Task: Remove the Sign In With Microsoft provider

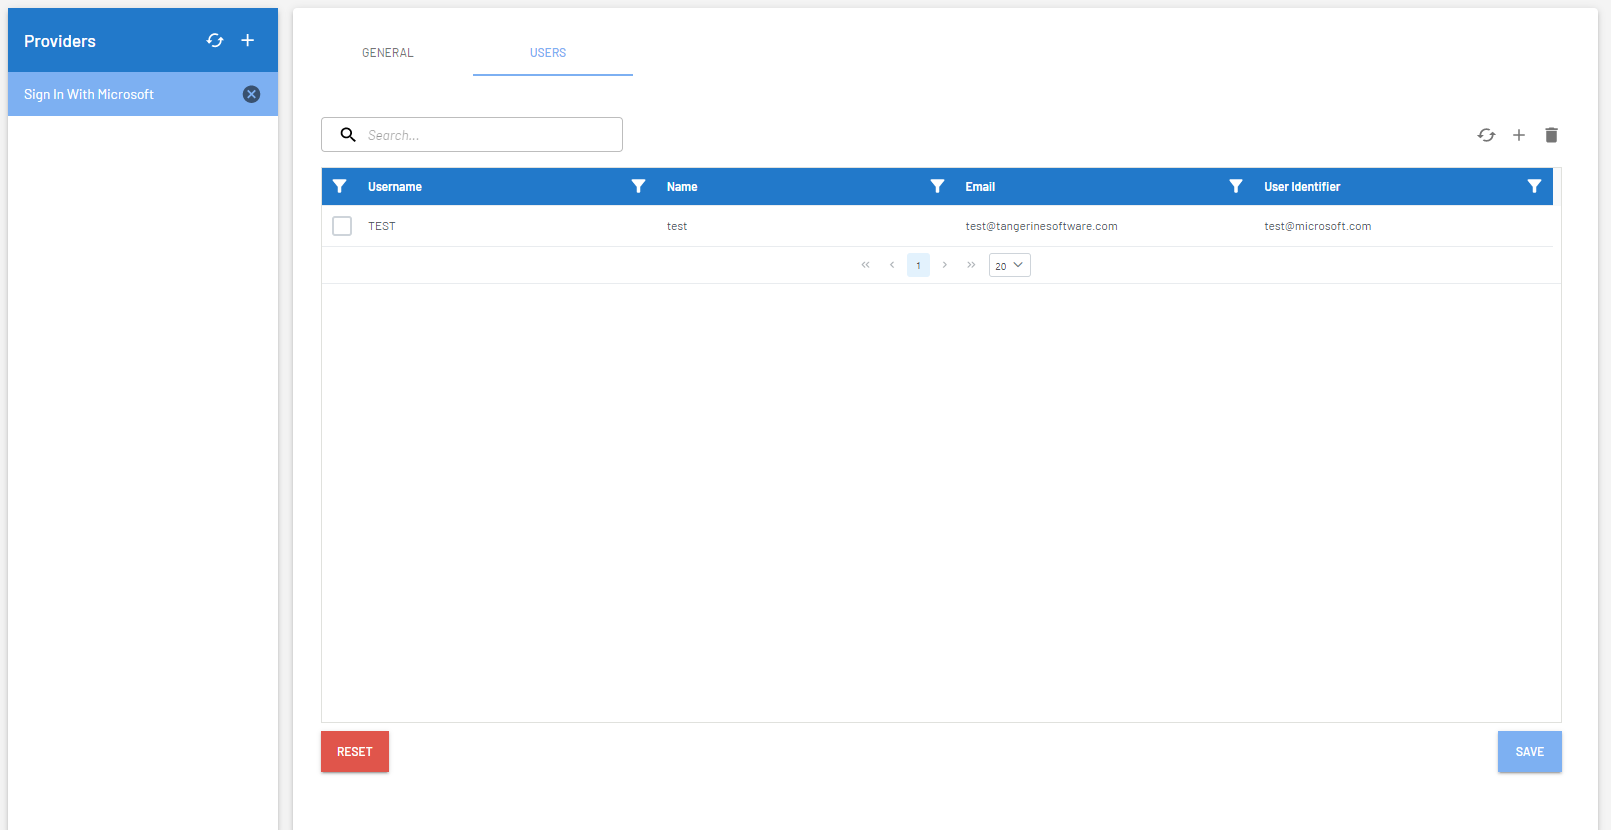Action: (251, 94)
